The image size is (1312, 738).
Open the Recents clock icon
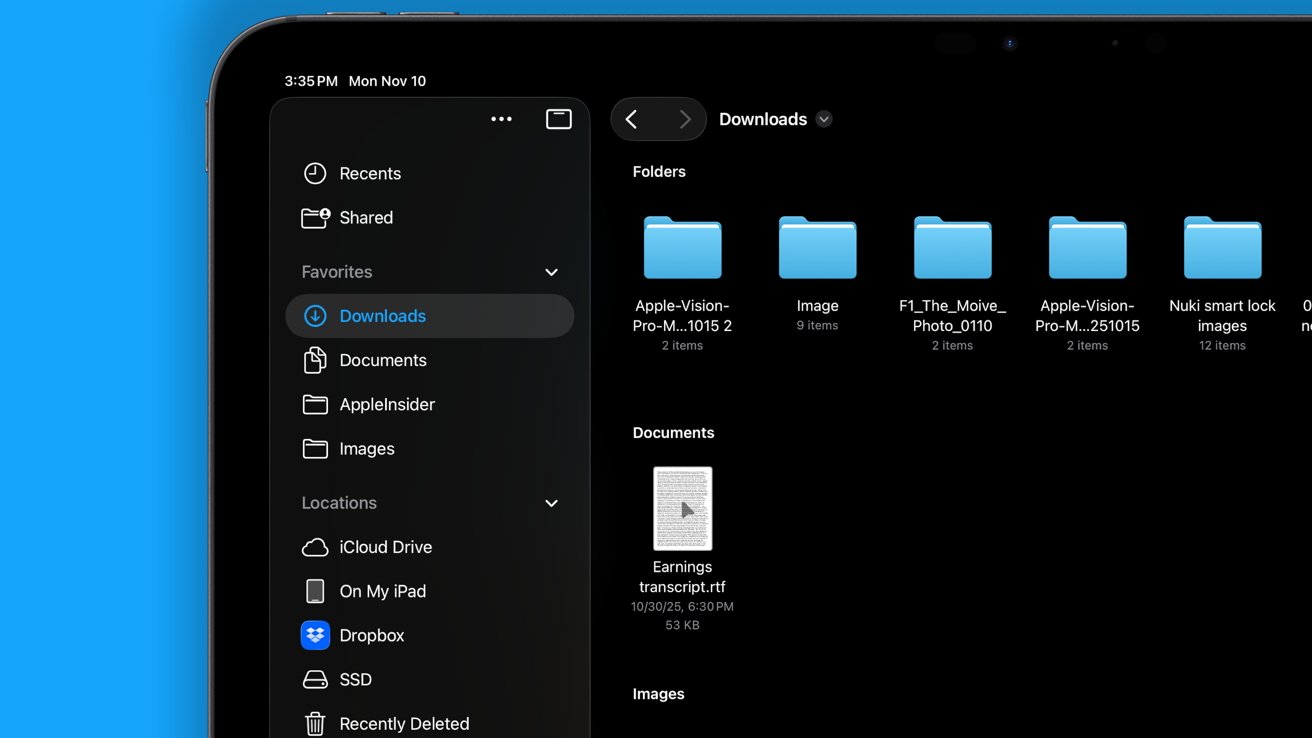(x=315, y=173)
